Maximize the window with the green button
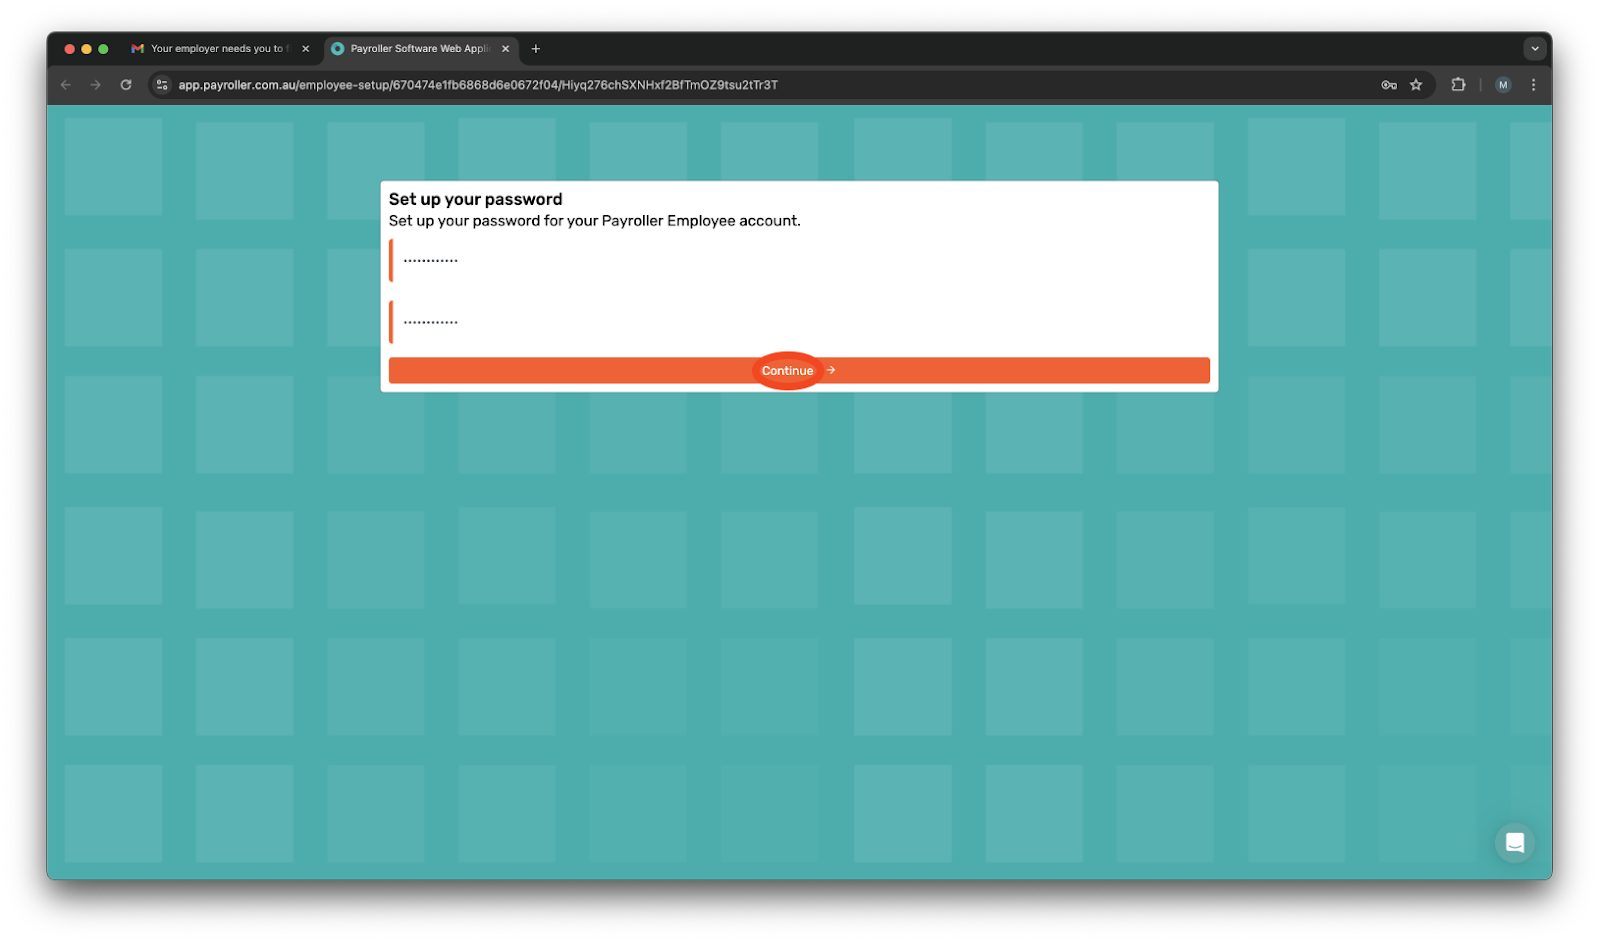Image resolution: width=1600 pixels, height=942 pixels. (103, 48)
